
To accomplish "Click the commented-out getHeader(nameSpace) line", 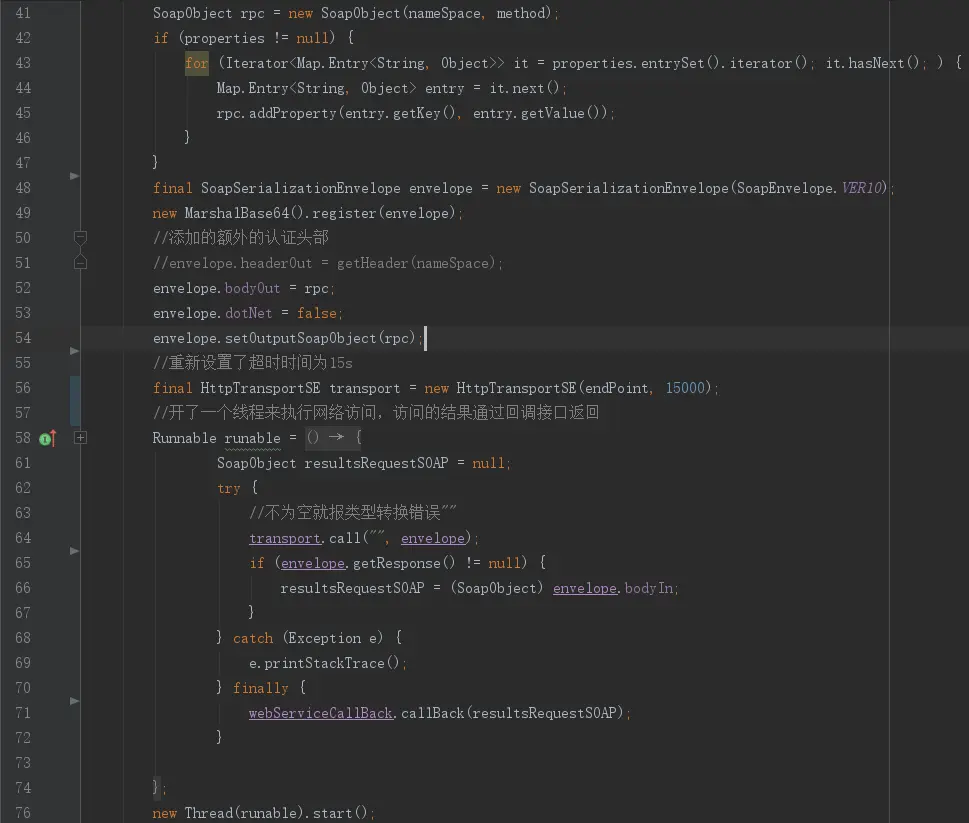I will [x=328, y=263].
